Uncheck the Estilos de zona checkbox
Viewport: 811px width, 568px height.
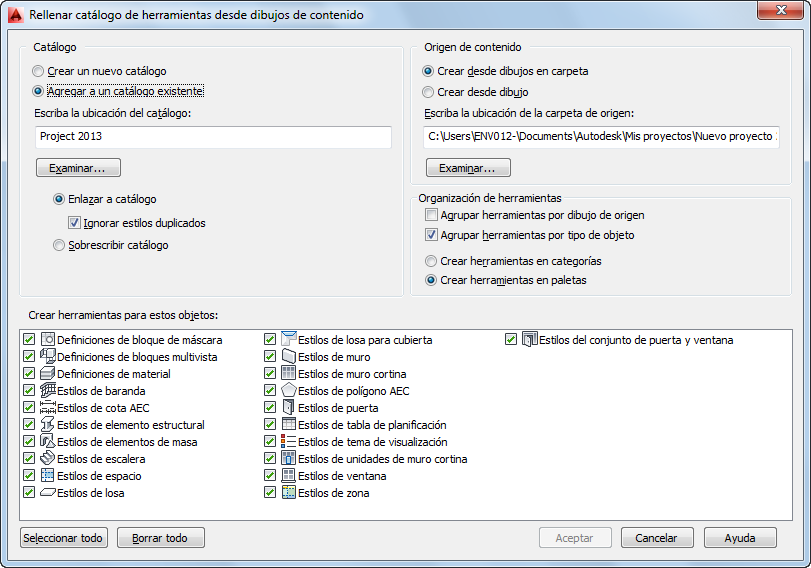tap(270, 493)
